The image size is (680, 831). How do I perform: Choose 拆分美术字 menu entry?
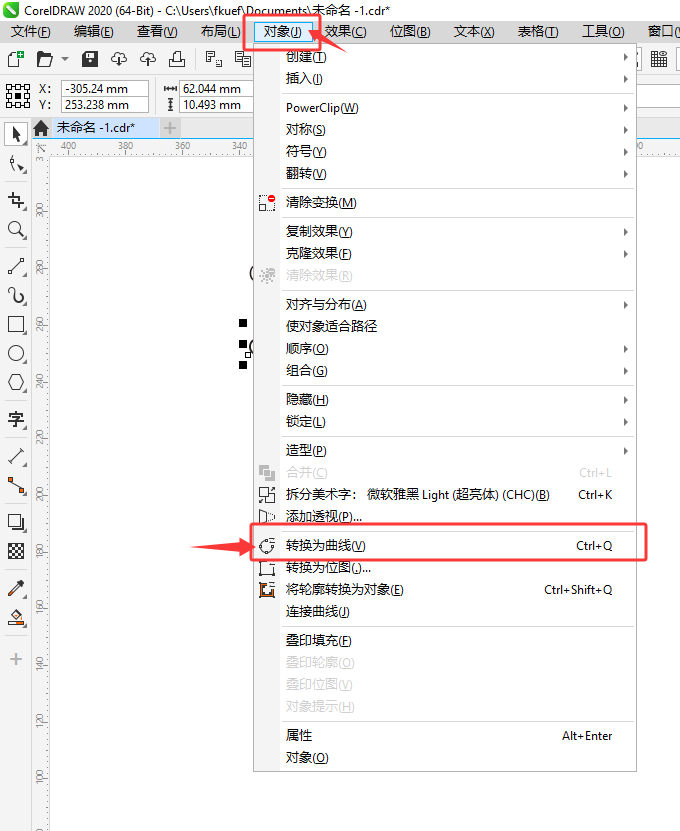click(445, 495)
